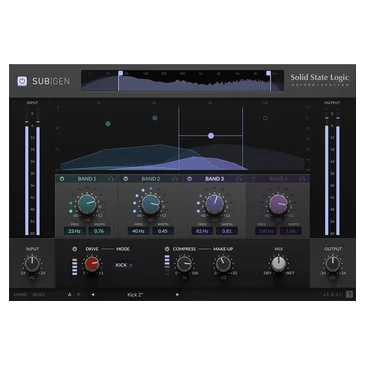Go to previous preset arrow

click(93, 295)
